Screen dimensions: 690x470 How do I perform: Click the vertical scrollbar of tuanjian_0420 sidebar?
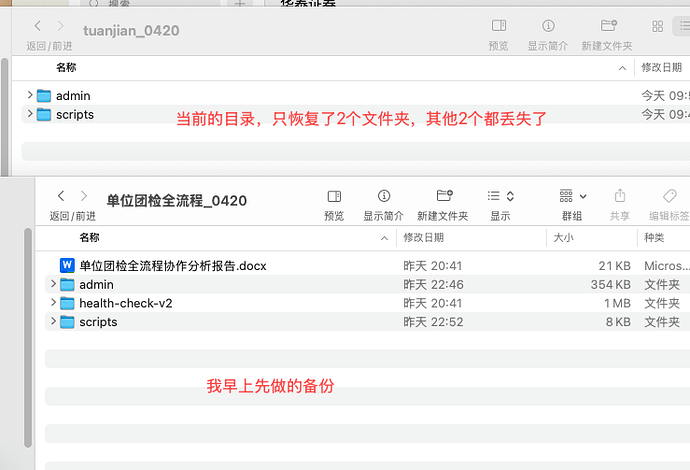click(5, 117)
